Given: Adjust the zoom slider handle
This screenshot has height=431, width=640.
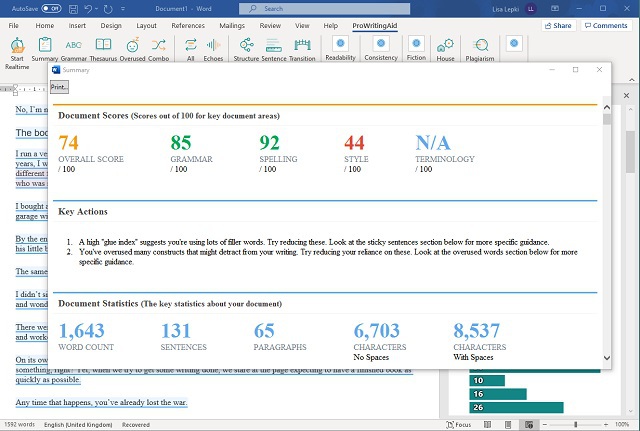Looking at the screenshot, I should tap(576, 424).
